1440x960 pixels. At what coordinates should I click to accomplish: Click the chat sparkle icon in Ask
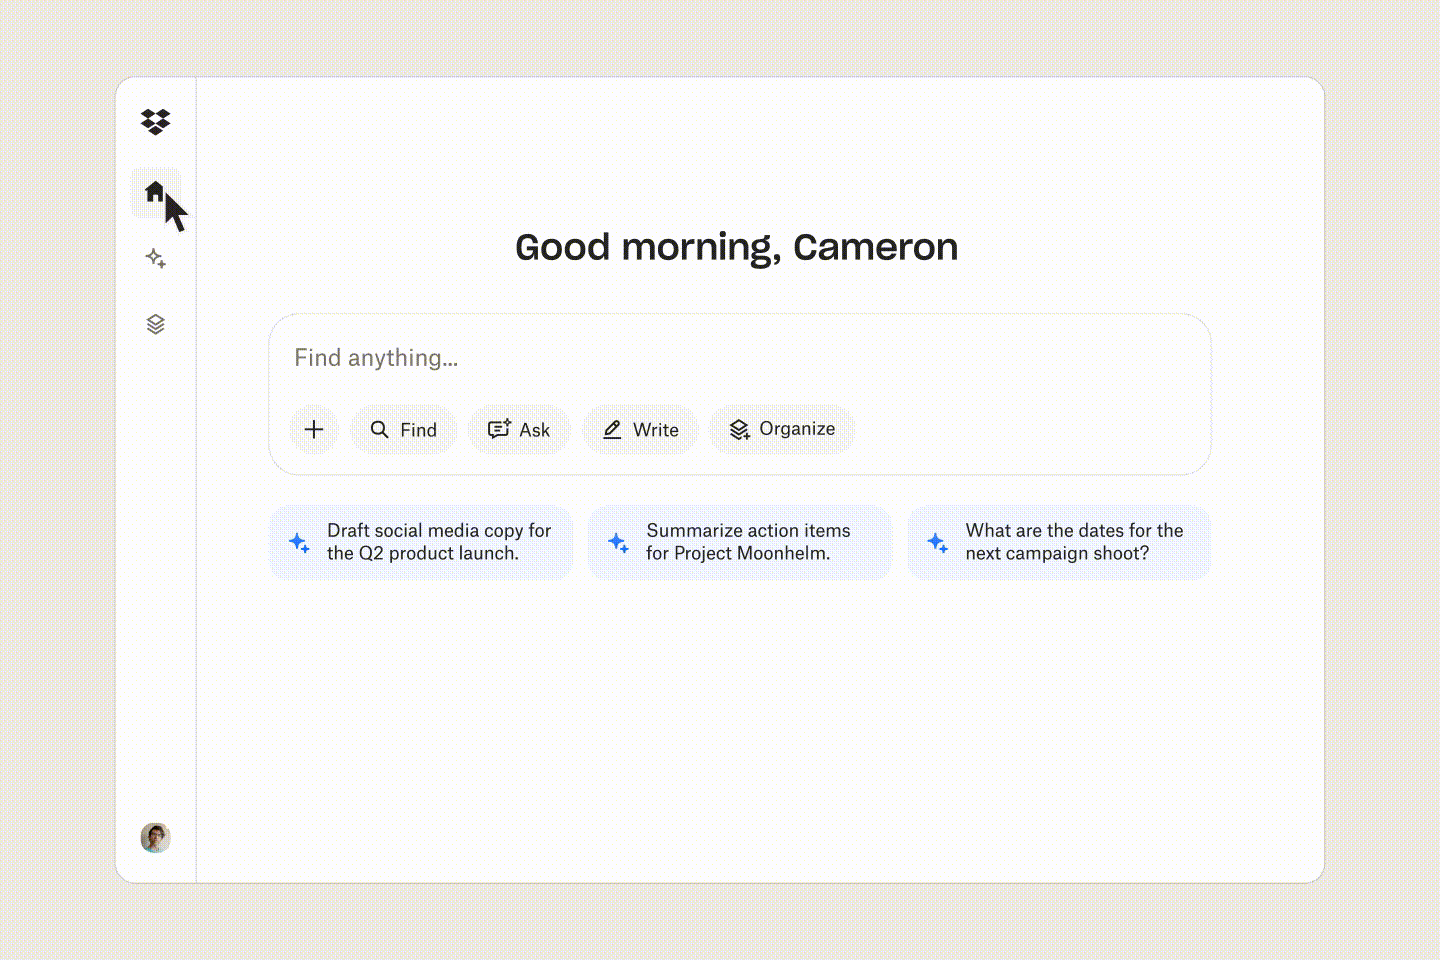pos(499,429)
